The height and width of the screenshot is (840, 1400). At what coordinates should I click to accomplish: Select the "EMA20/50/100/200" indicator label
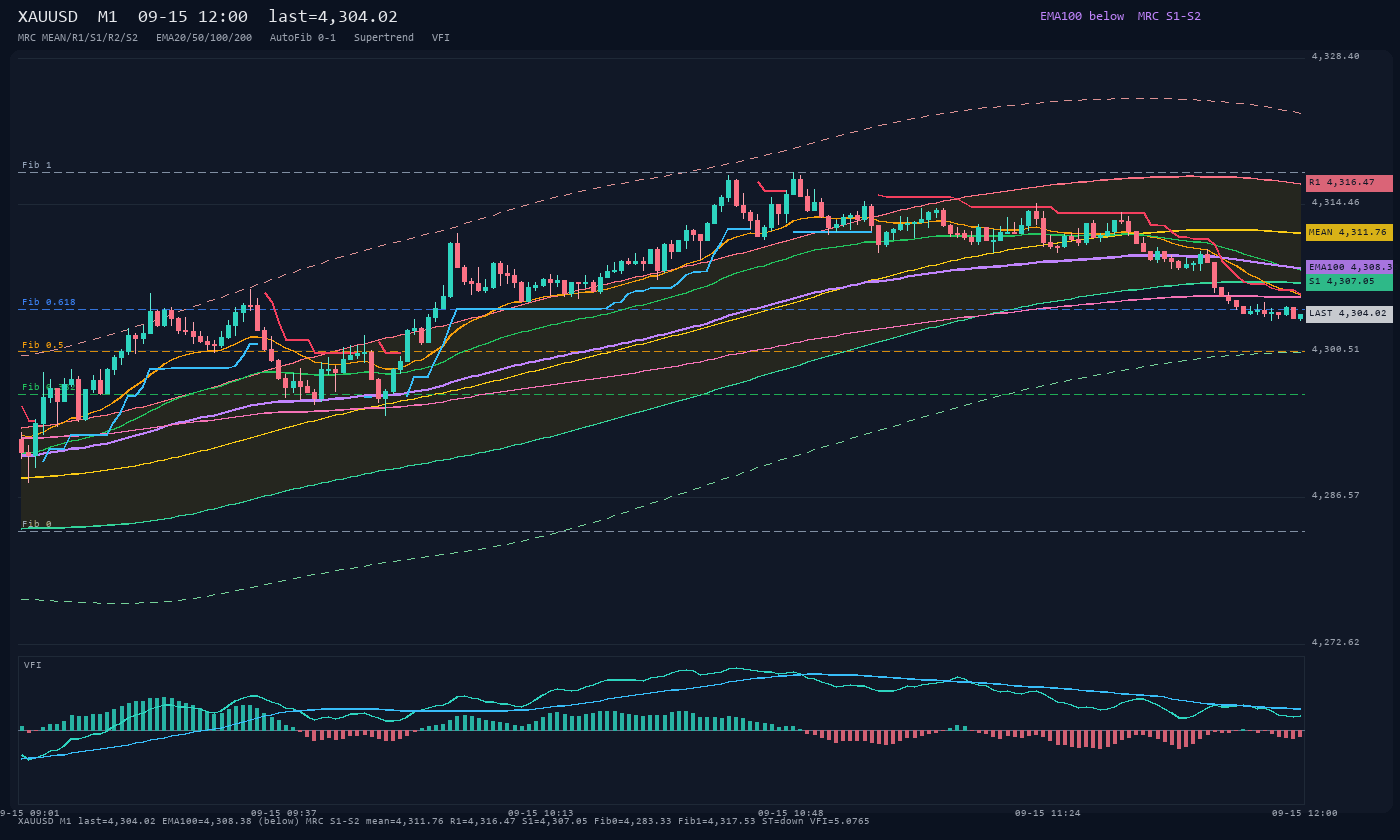[204, 37]
